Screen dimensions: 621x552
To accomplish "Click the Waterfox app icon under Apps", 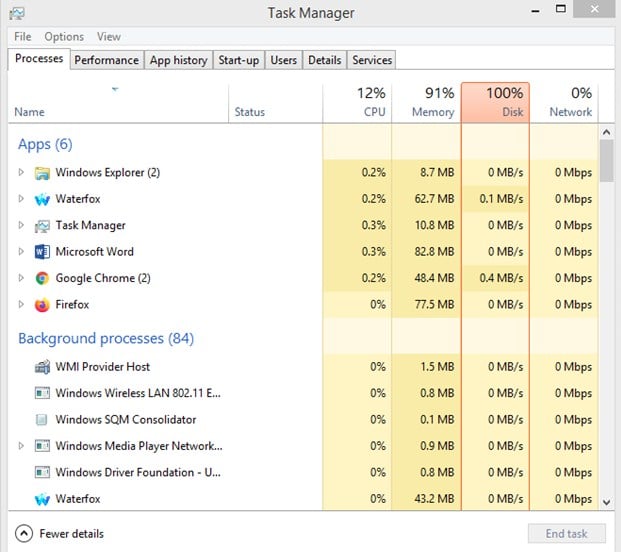I will click(42, 199).
